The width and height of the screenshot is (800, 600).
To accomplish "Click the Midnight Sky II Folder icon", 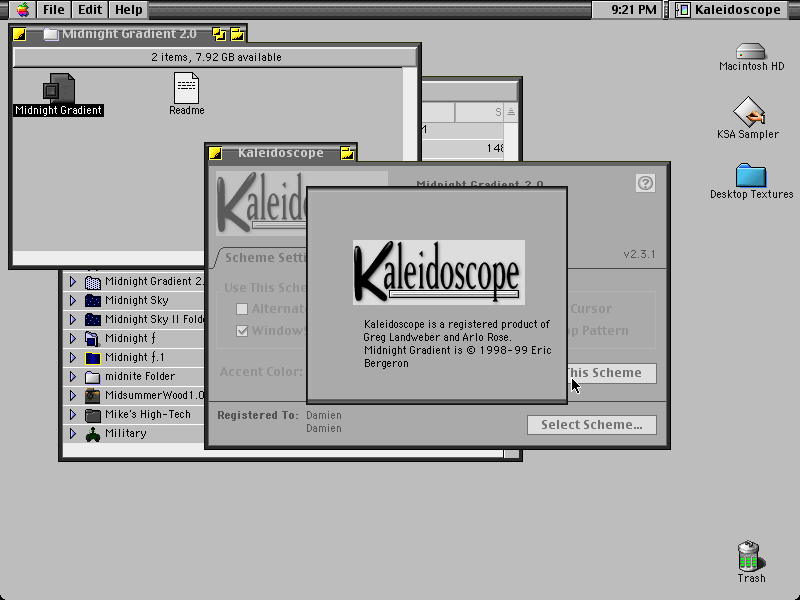I will tap(92, 319).
